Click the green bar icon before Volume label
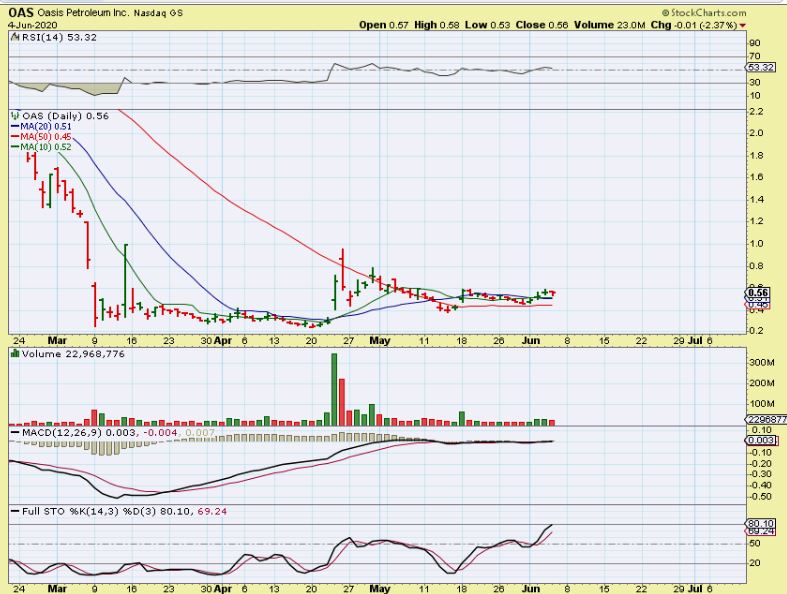This screenshot has height=594, width=787. pos(15,354)
